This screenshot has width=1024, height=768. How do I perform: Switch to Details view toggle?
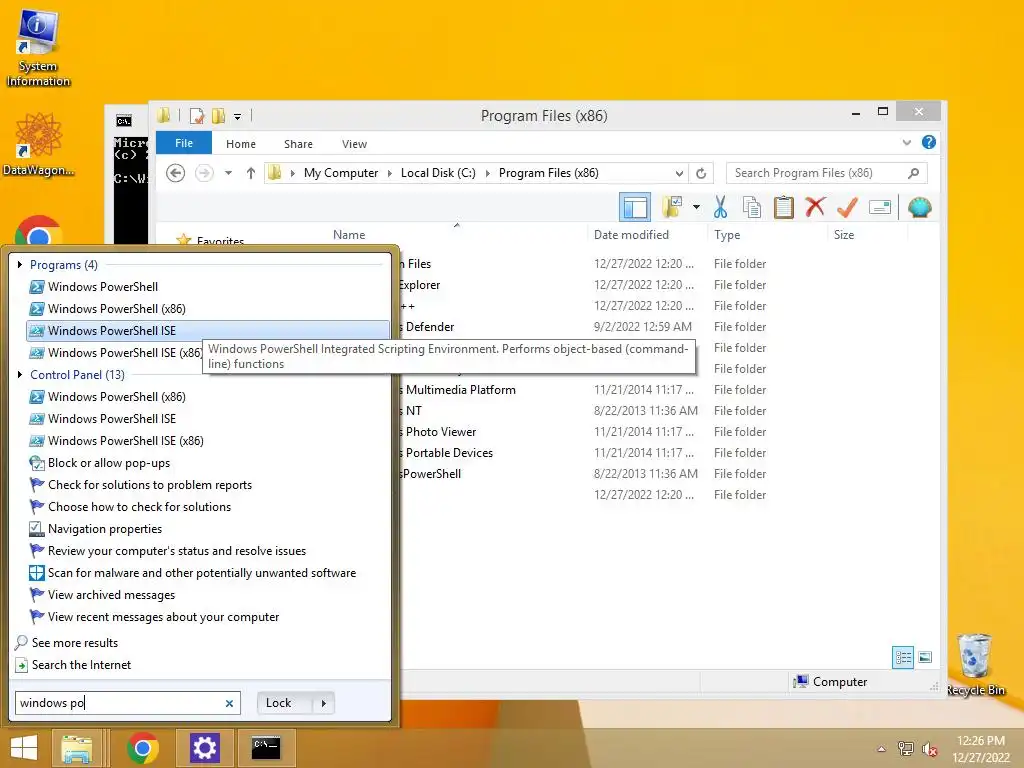(903, 657)
